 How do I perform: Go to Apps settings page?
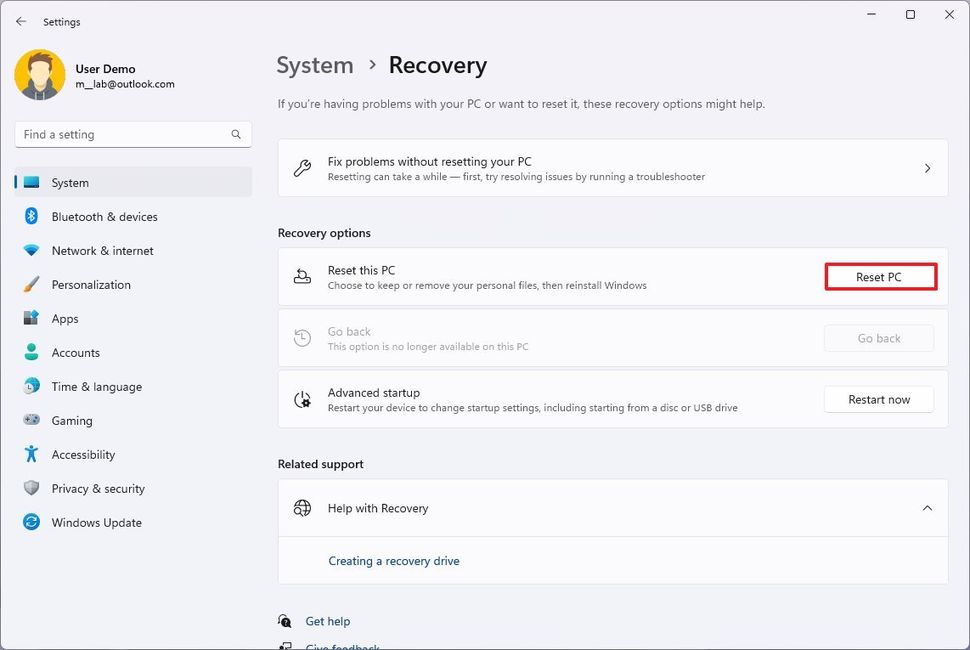(x=65, y=319)
